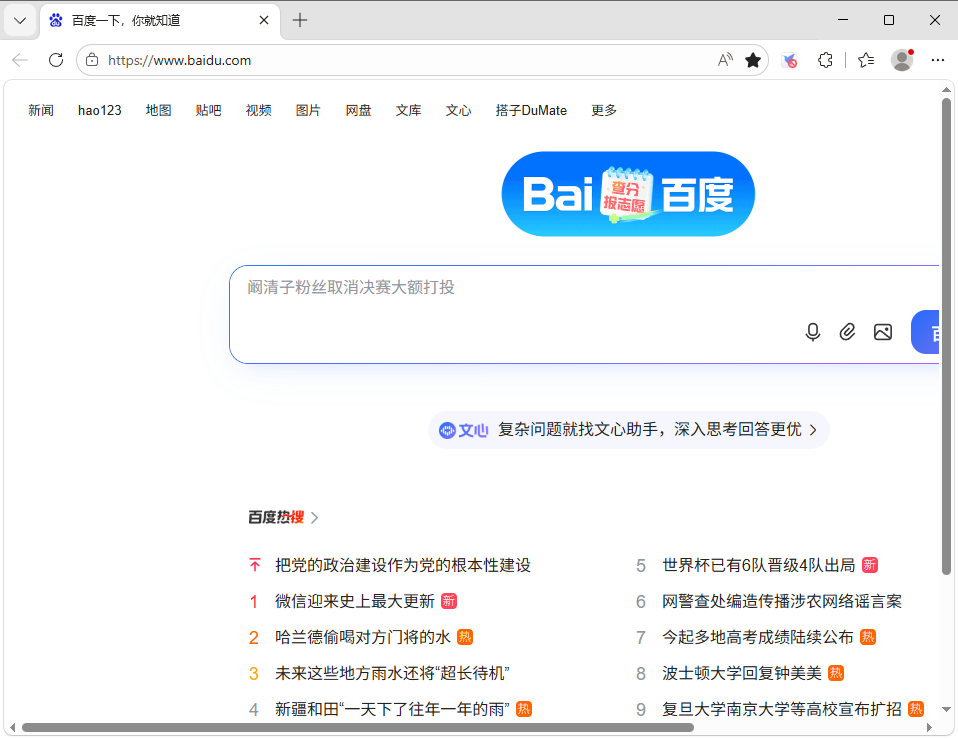Click the scroll left arrow at bottom
This screenshot has height=739, width=958.
click(x=12, y=727)
